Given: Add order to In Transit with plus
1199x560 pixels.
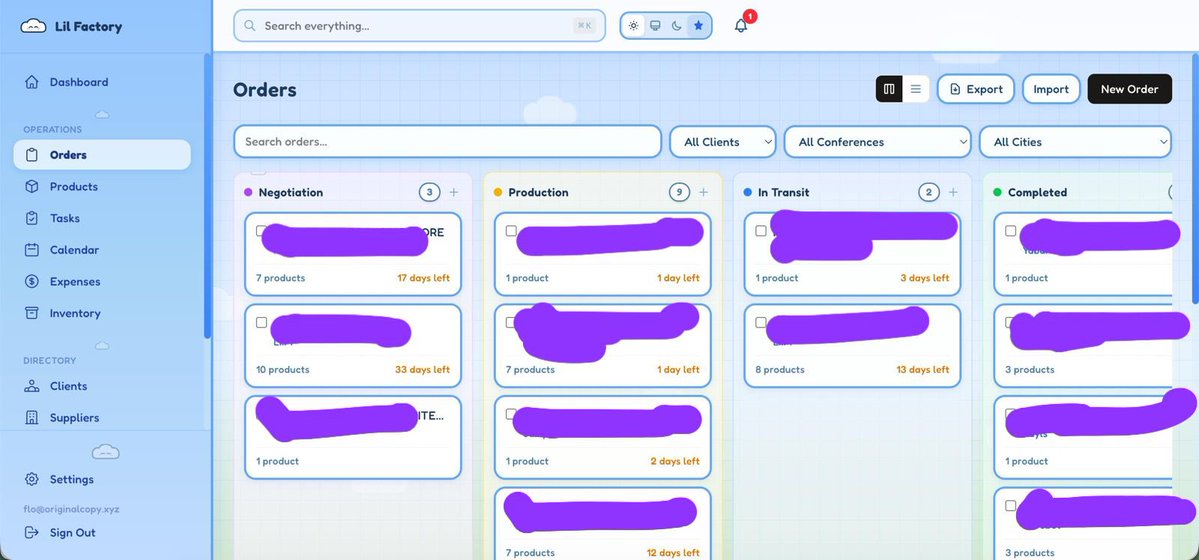Looking at the screenshot, I should tap(953, 192).
